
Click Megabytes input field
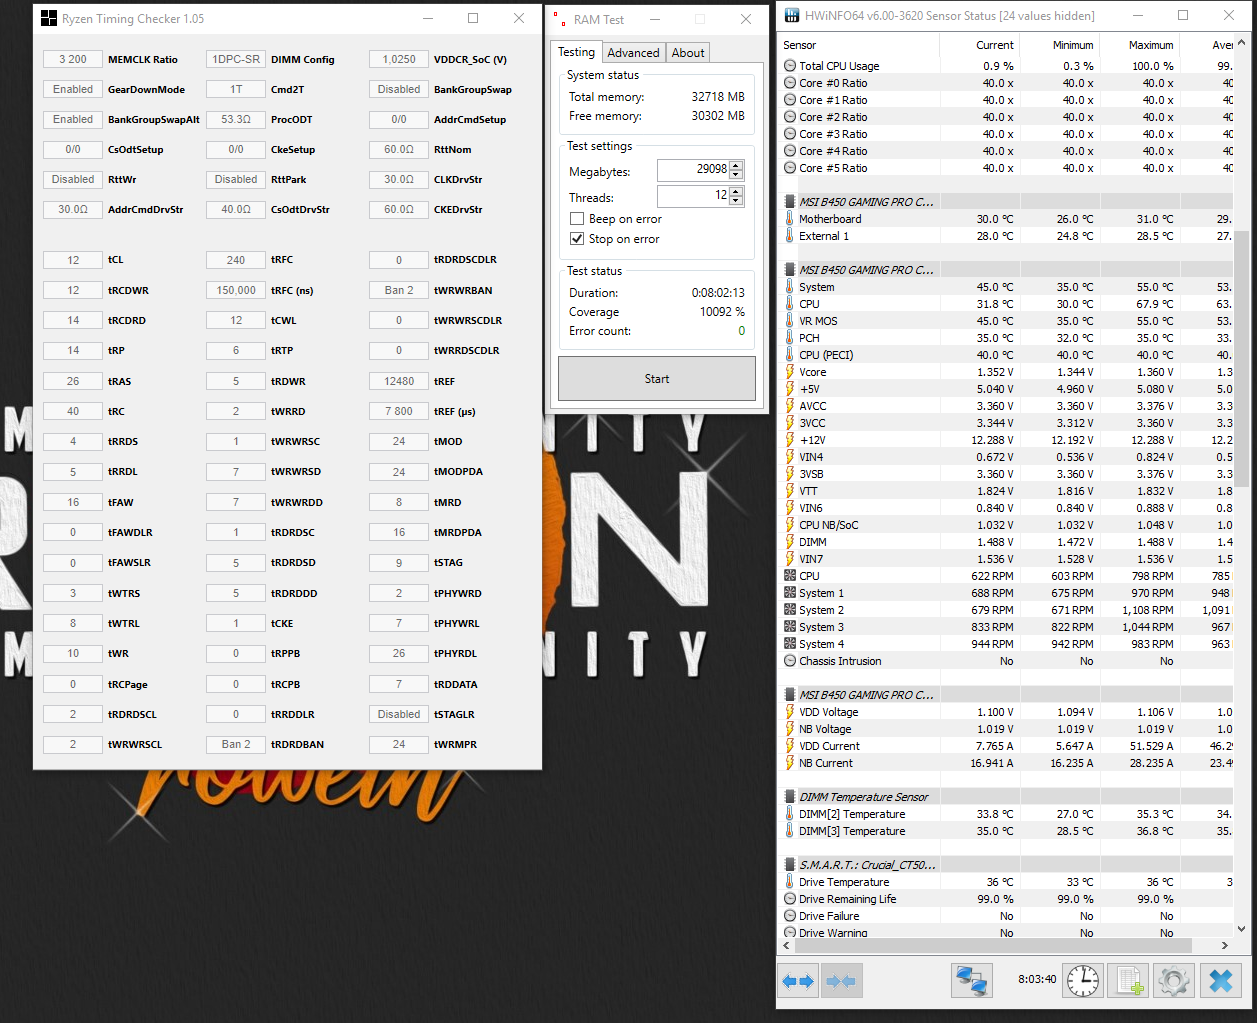point(694,170)
